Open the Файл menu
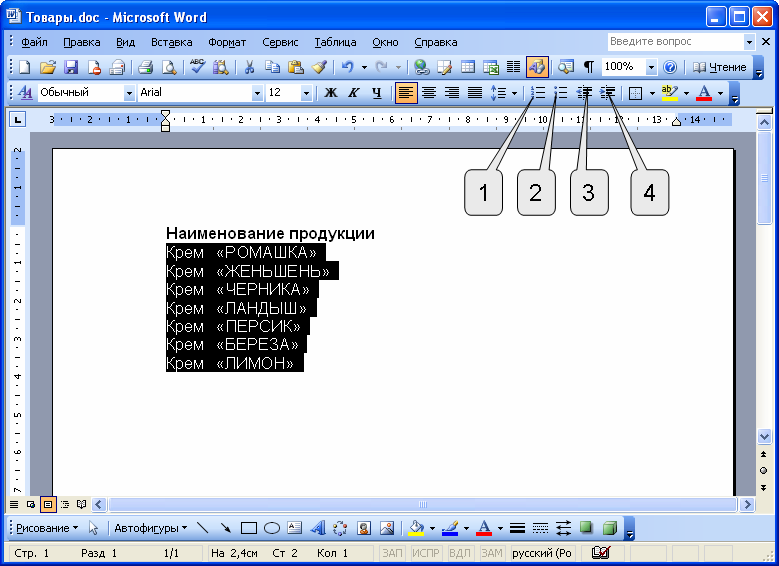 pos(34,42)
